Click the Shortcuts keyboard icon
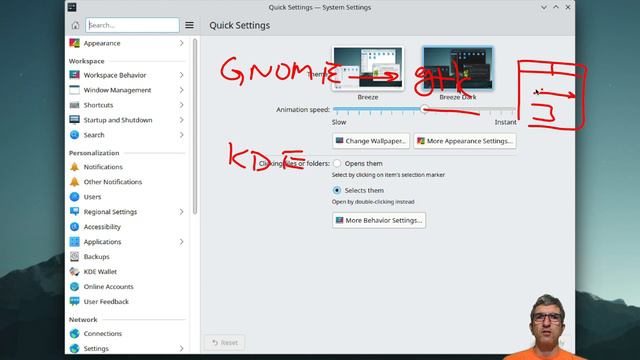The height and width of the screenshot is (360, 640). click(x=74, y=105)
